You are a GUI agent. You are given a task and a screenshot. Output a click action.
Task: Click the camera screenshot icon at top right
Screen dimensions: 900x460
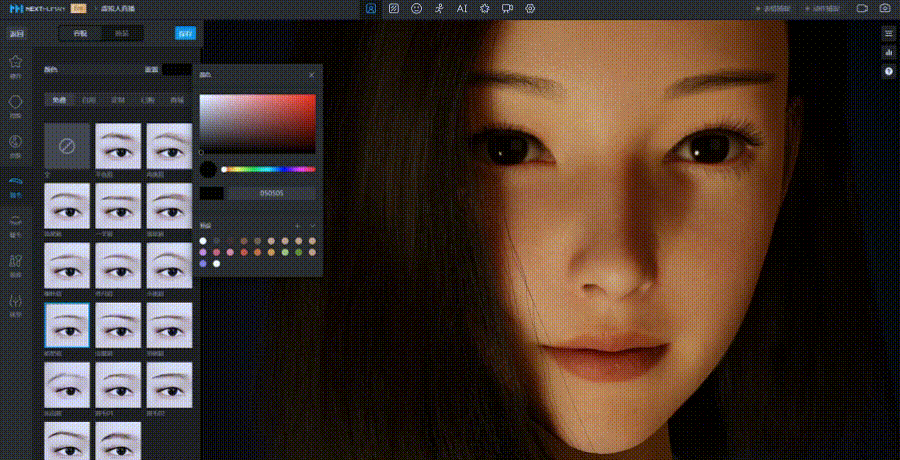tap(885, 8)
